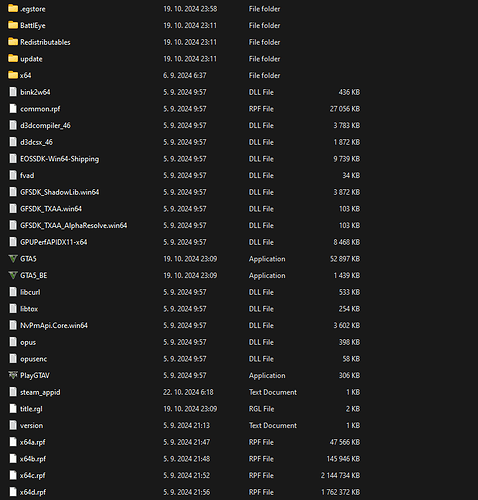Click the 8 468 KB size value

[347, 242]
